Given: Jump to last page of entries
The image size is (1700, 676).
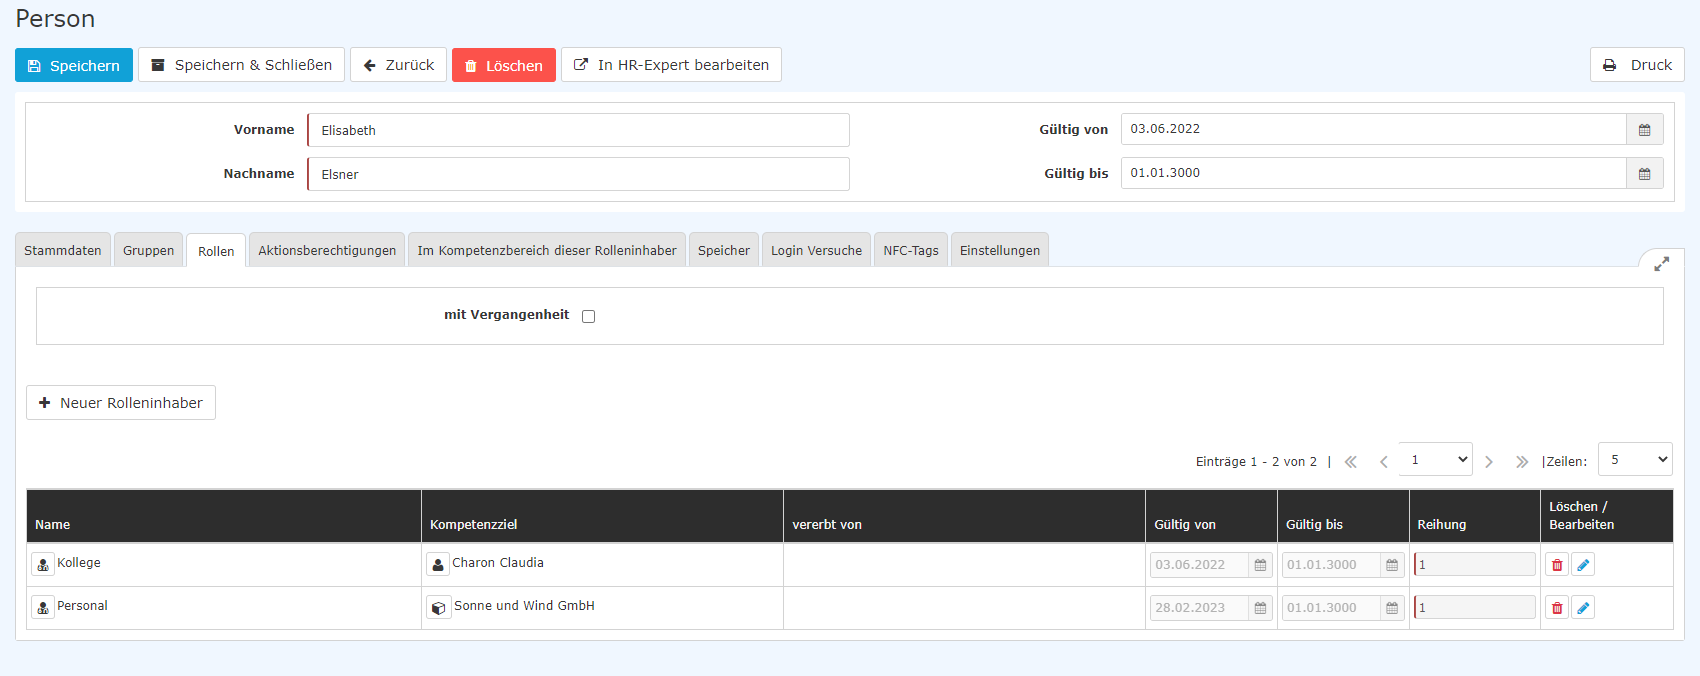Looking at the screenshot, I should click(x=1522, y=461).
